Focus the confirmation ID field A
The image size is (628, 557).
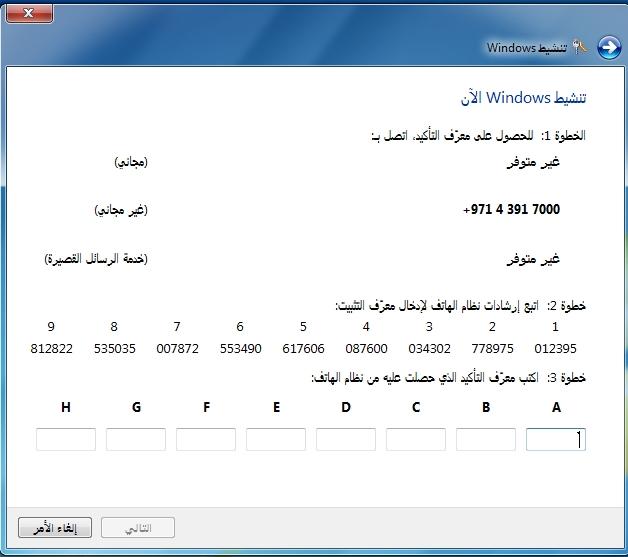point(556,439)
